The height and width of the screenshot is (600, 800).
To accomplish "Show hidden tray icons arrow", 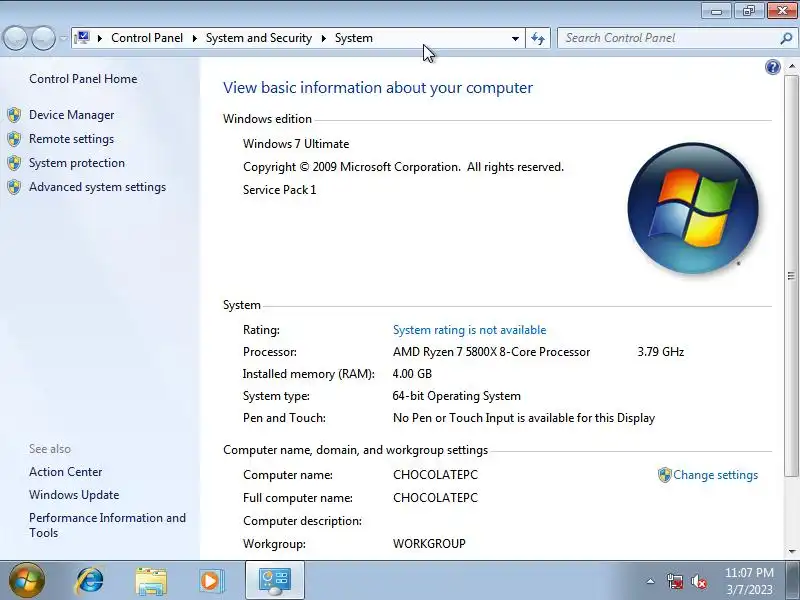I will 651,581.
